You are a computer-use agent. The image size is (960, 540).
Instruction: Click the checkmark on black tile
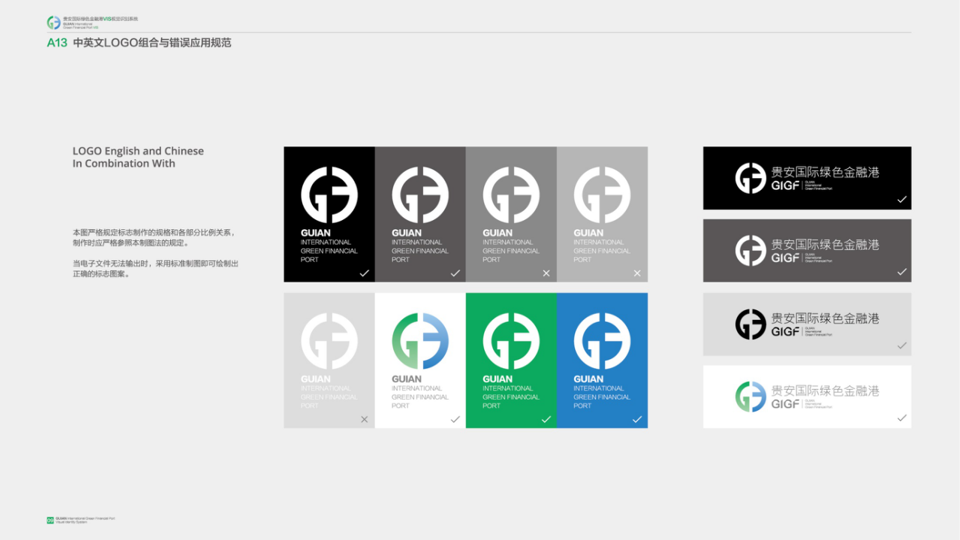click(x=364, y=273)
